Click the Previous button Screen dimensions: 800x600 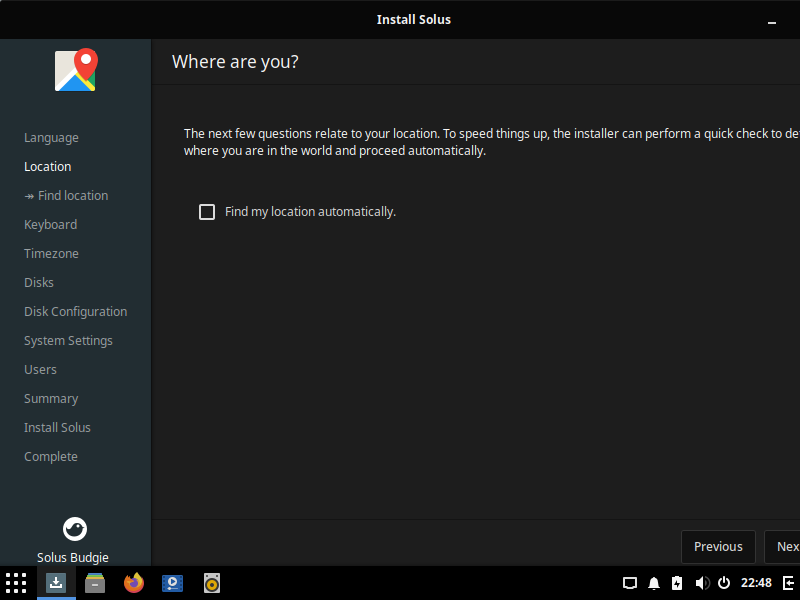point(718,546)
